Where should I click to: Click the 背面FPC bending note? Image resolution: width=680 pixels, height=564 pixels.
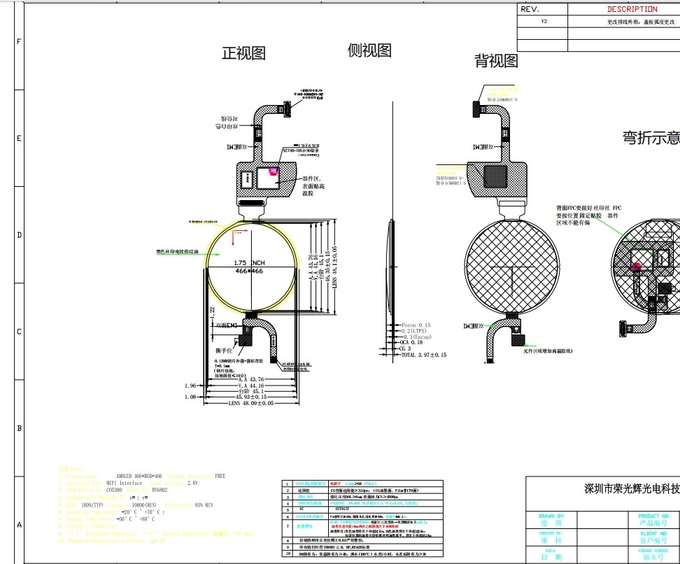[588, 215]
